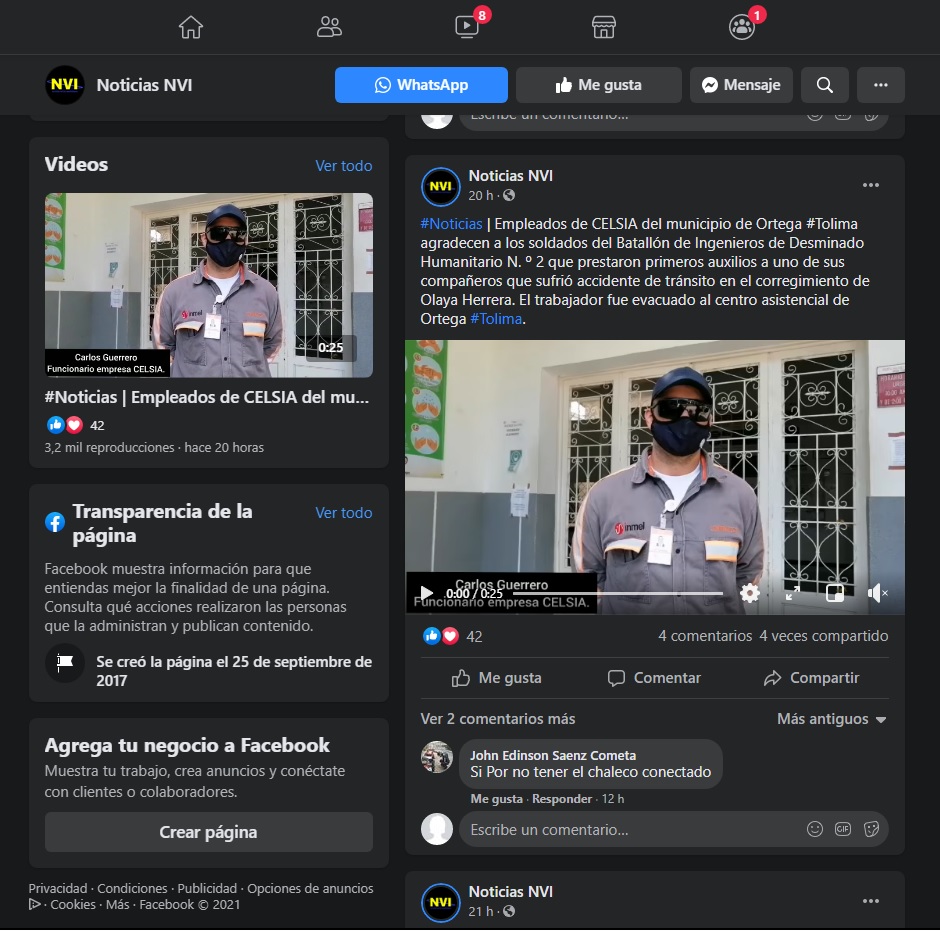Viewport: 940px width, 932px height.
Task: Contact the page via WhatsApp button
Action: click(x=421, y=85)
